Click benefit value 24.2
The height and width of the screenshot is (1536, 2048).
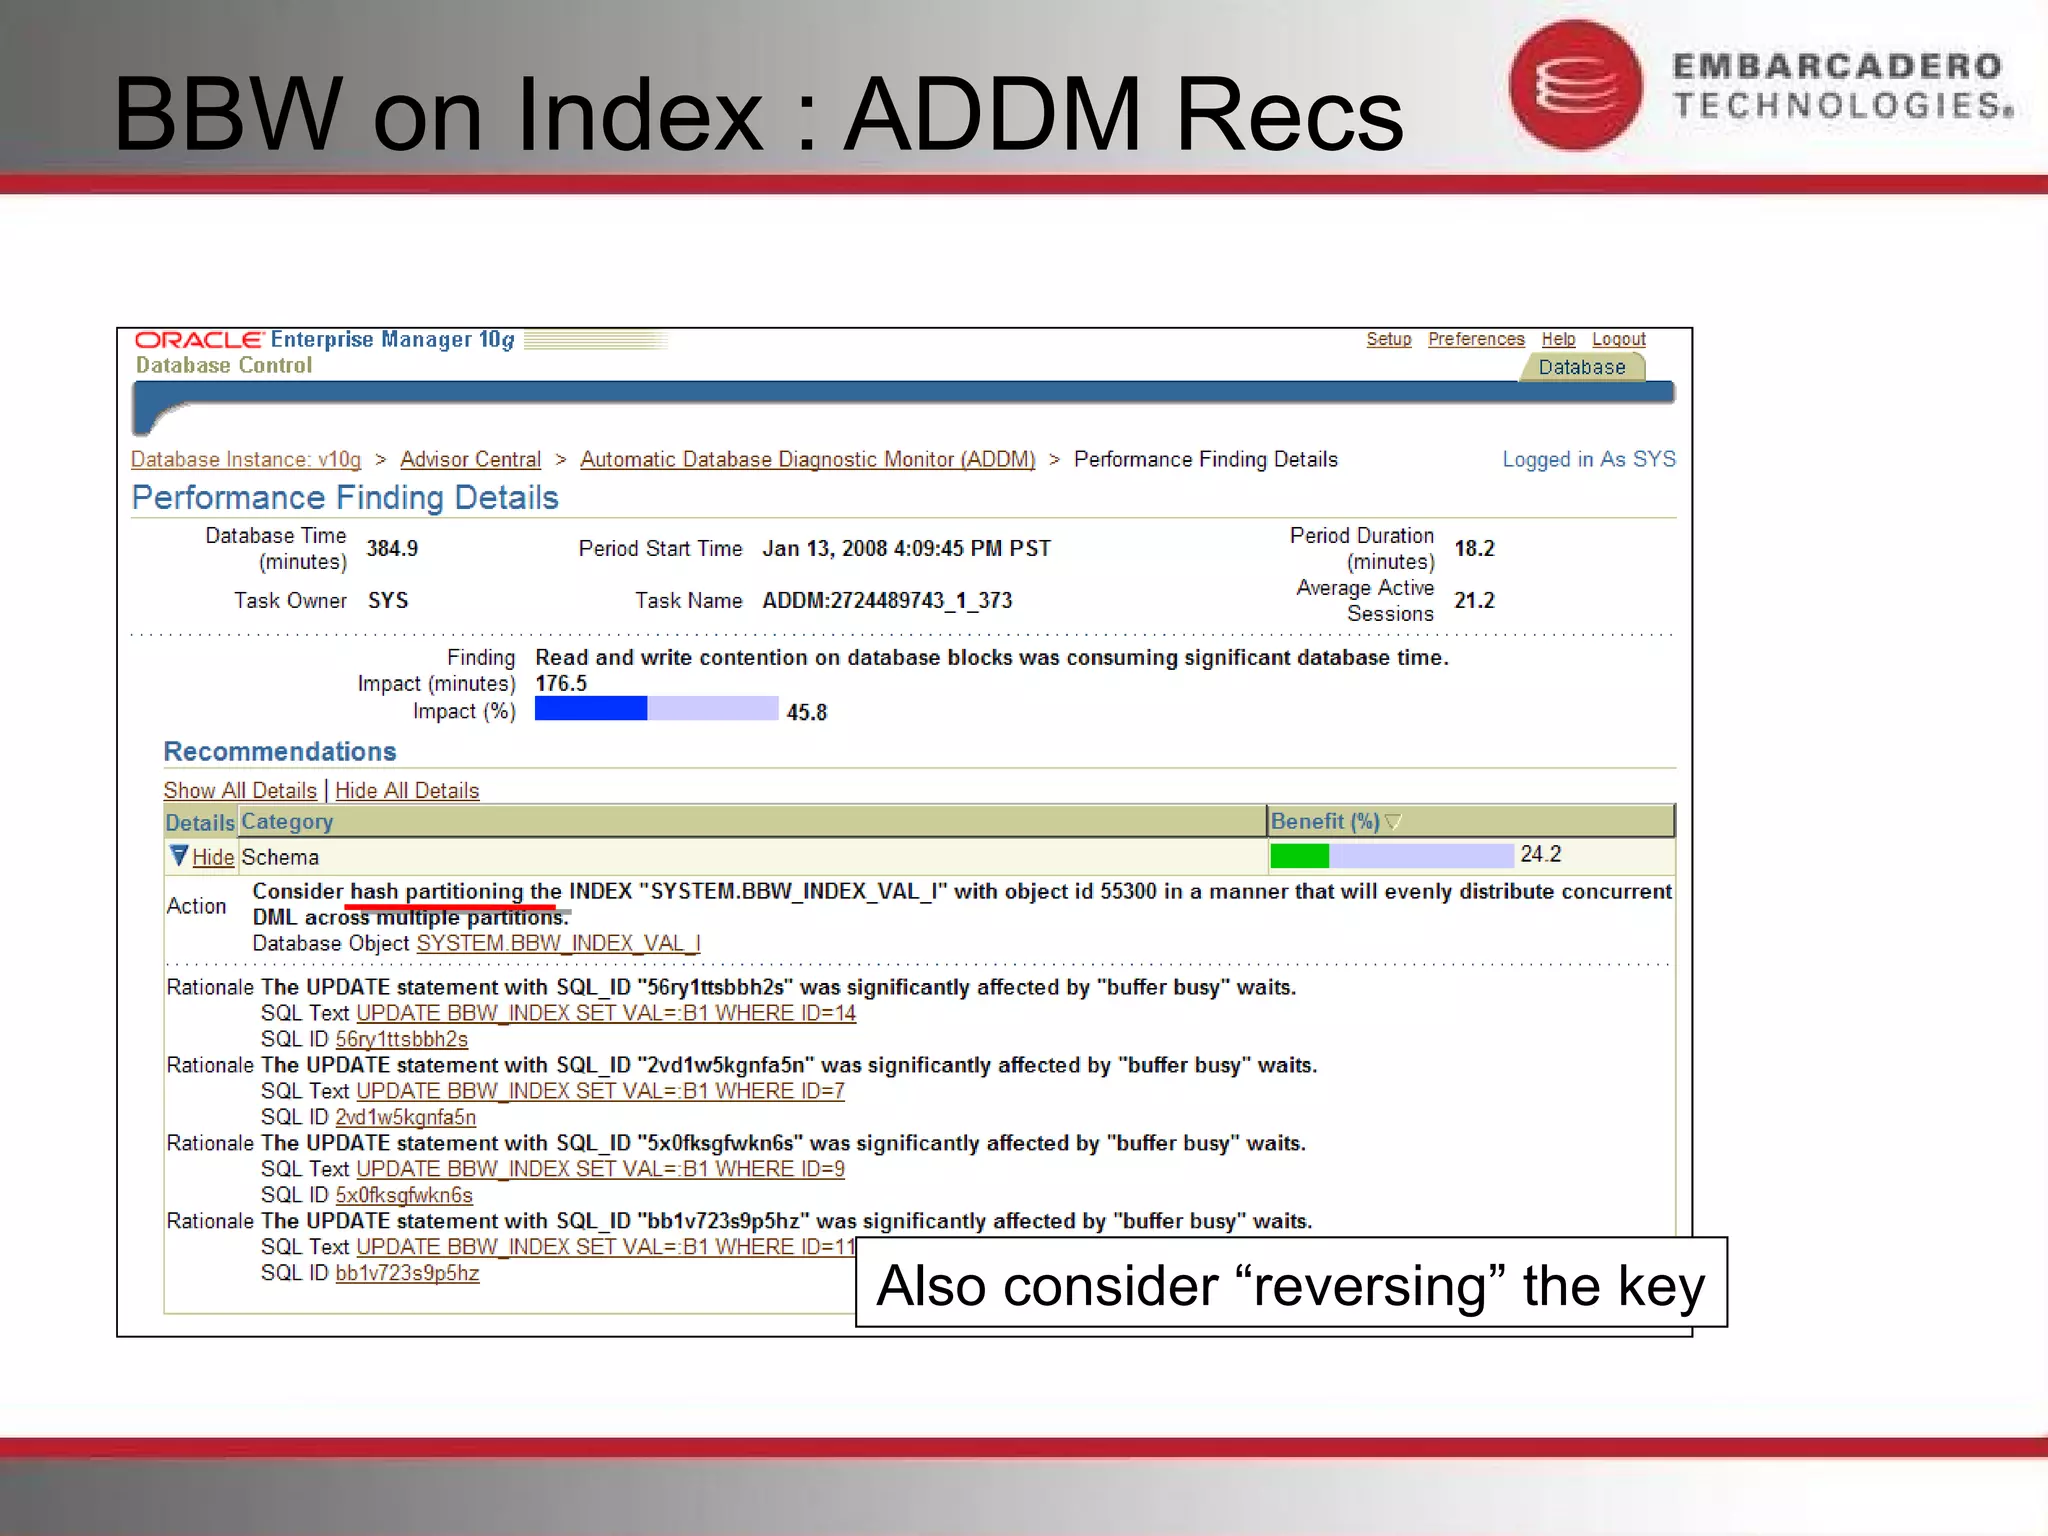(1540, 854)
